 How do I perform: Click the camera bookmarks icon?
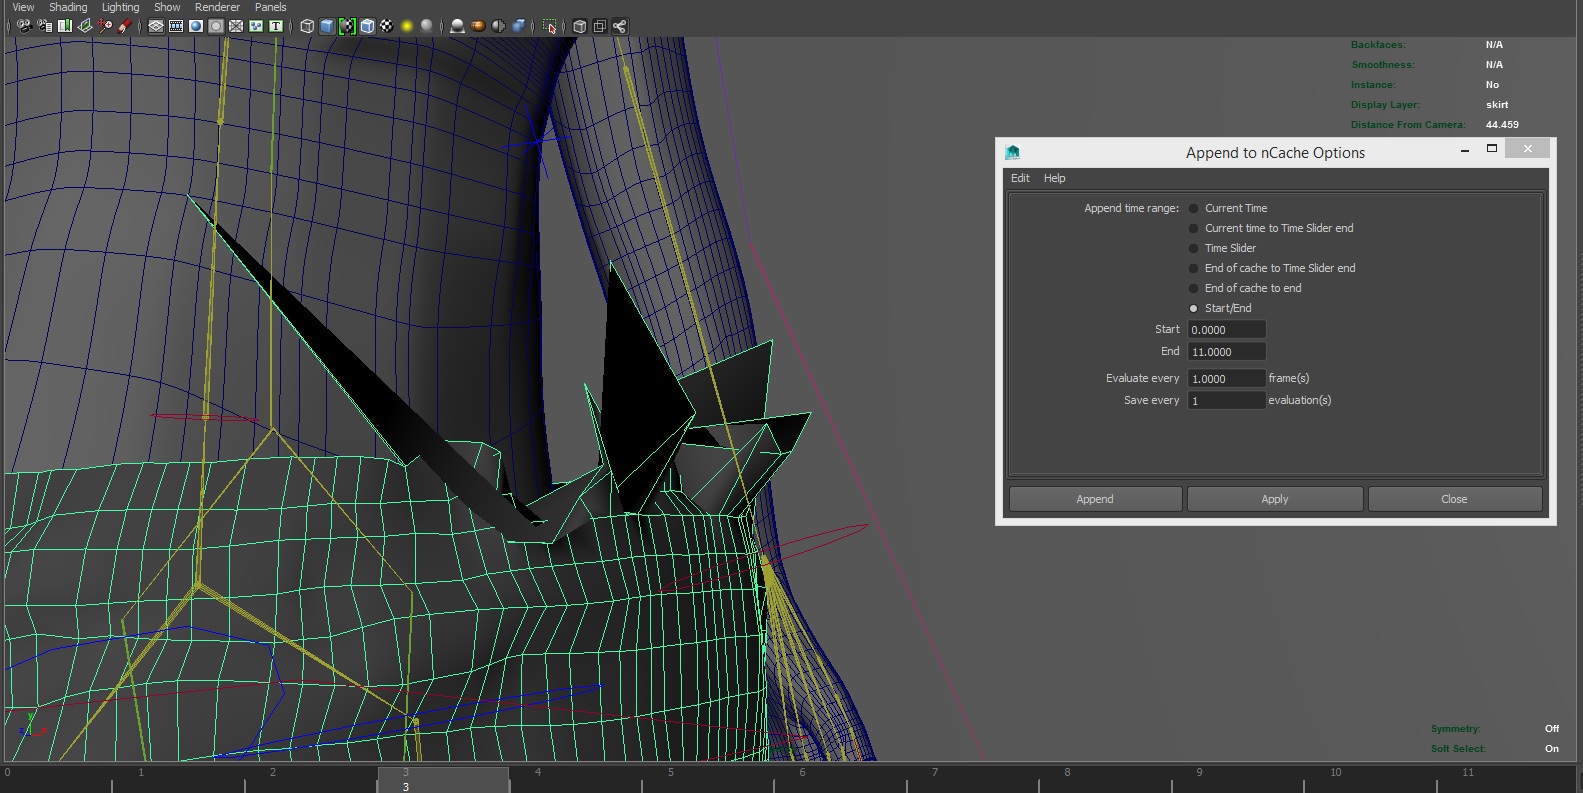[x=65, y=26]
